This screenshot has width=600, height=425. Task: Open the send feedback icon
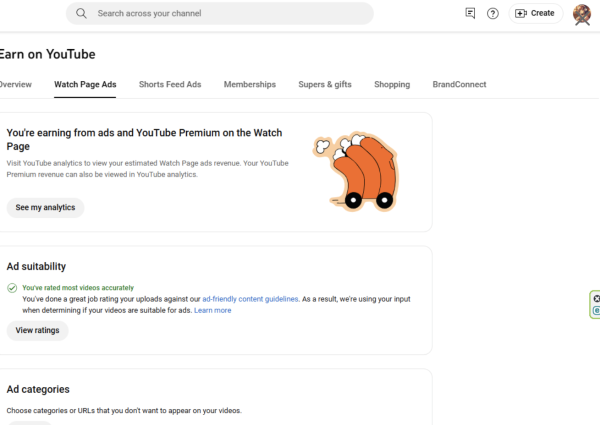tap(470, 13)
